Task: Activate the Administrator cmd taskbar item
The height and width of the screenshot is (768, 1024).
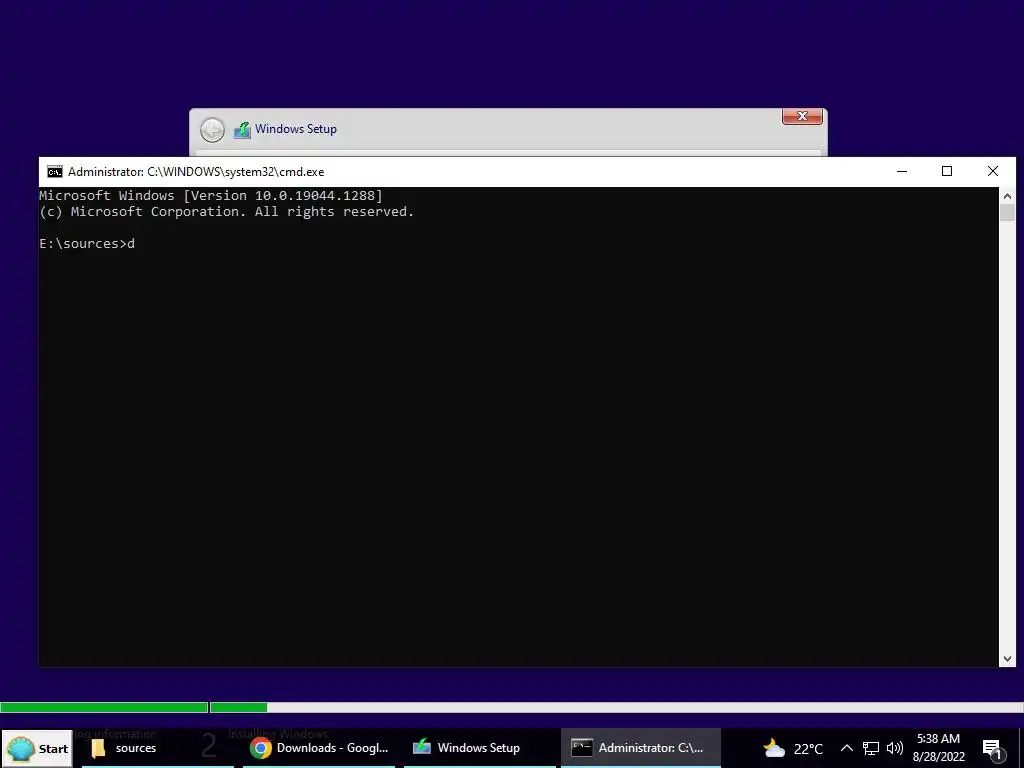Action: point(640,748)
